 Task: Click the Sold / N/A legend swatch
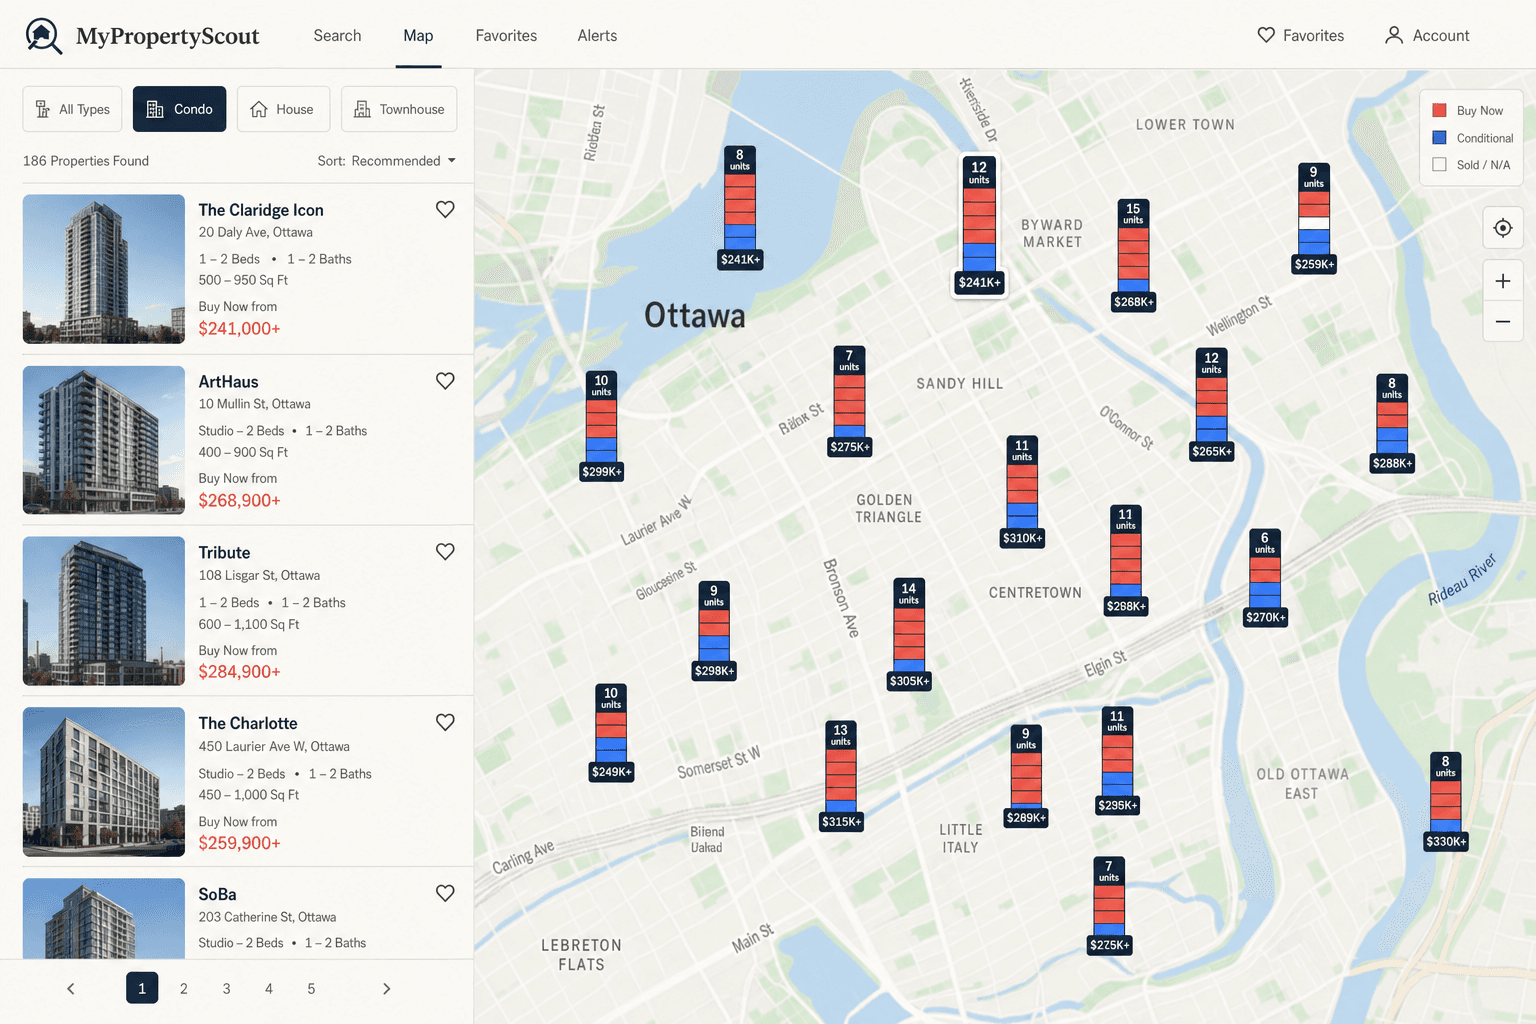(x=1440, y=165)
